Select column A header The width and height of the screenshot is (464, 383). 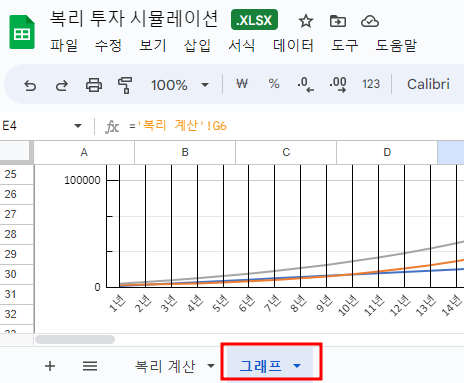pos(84,152)
